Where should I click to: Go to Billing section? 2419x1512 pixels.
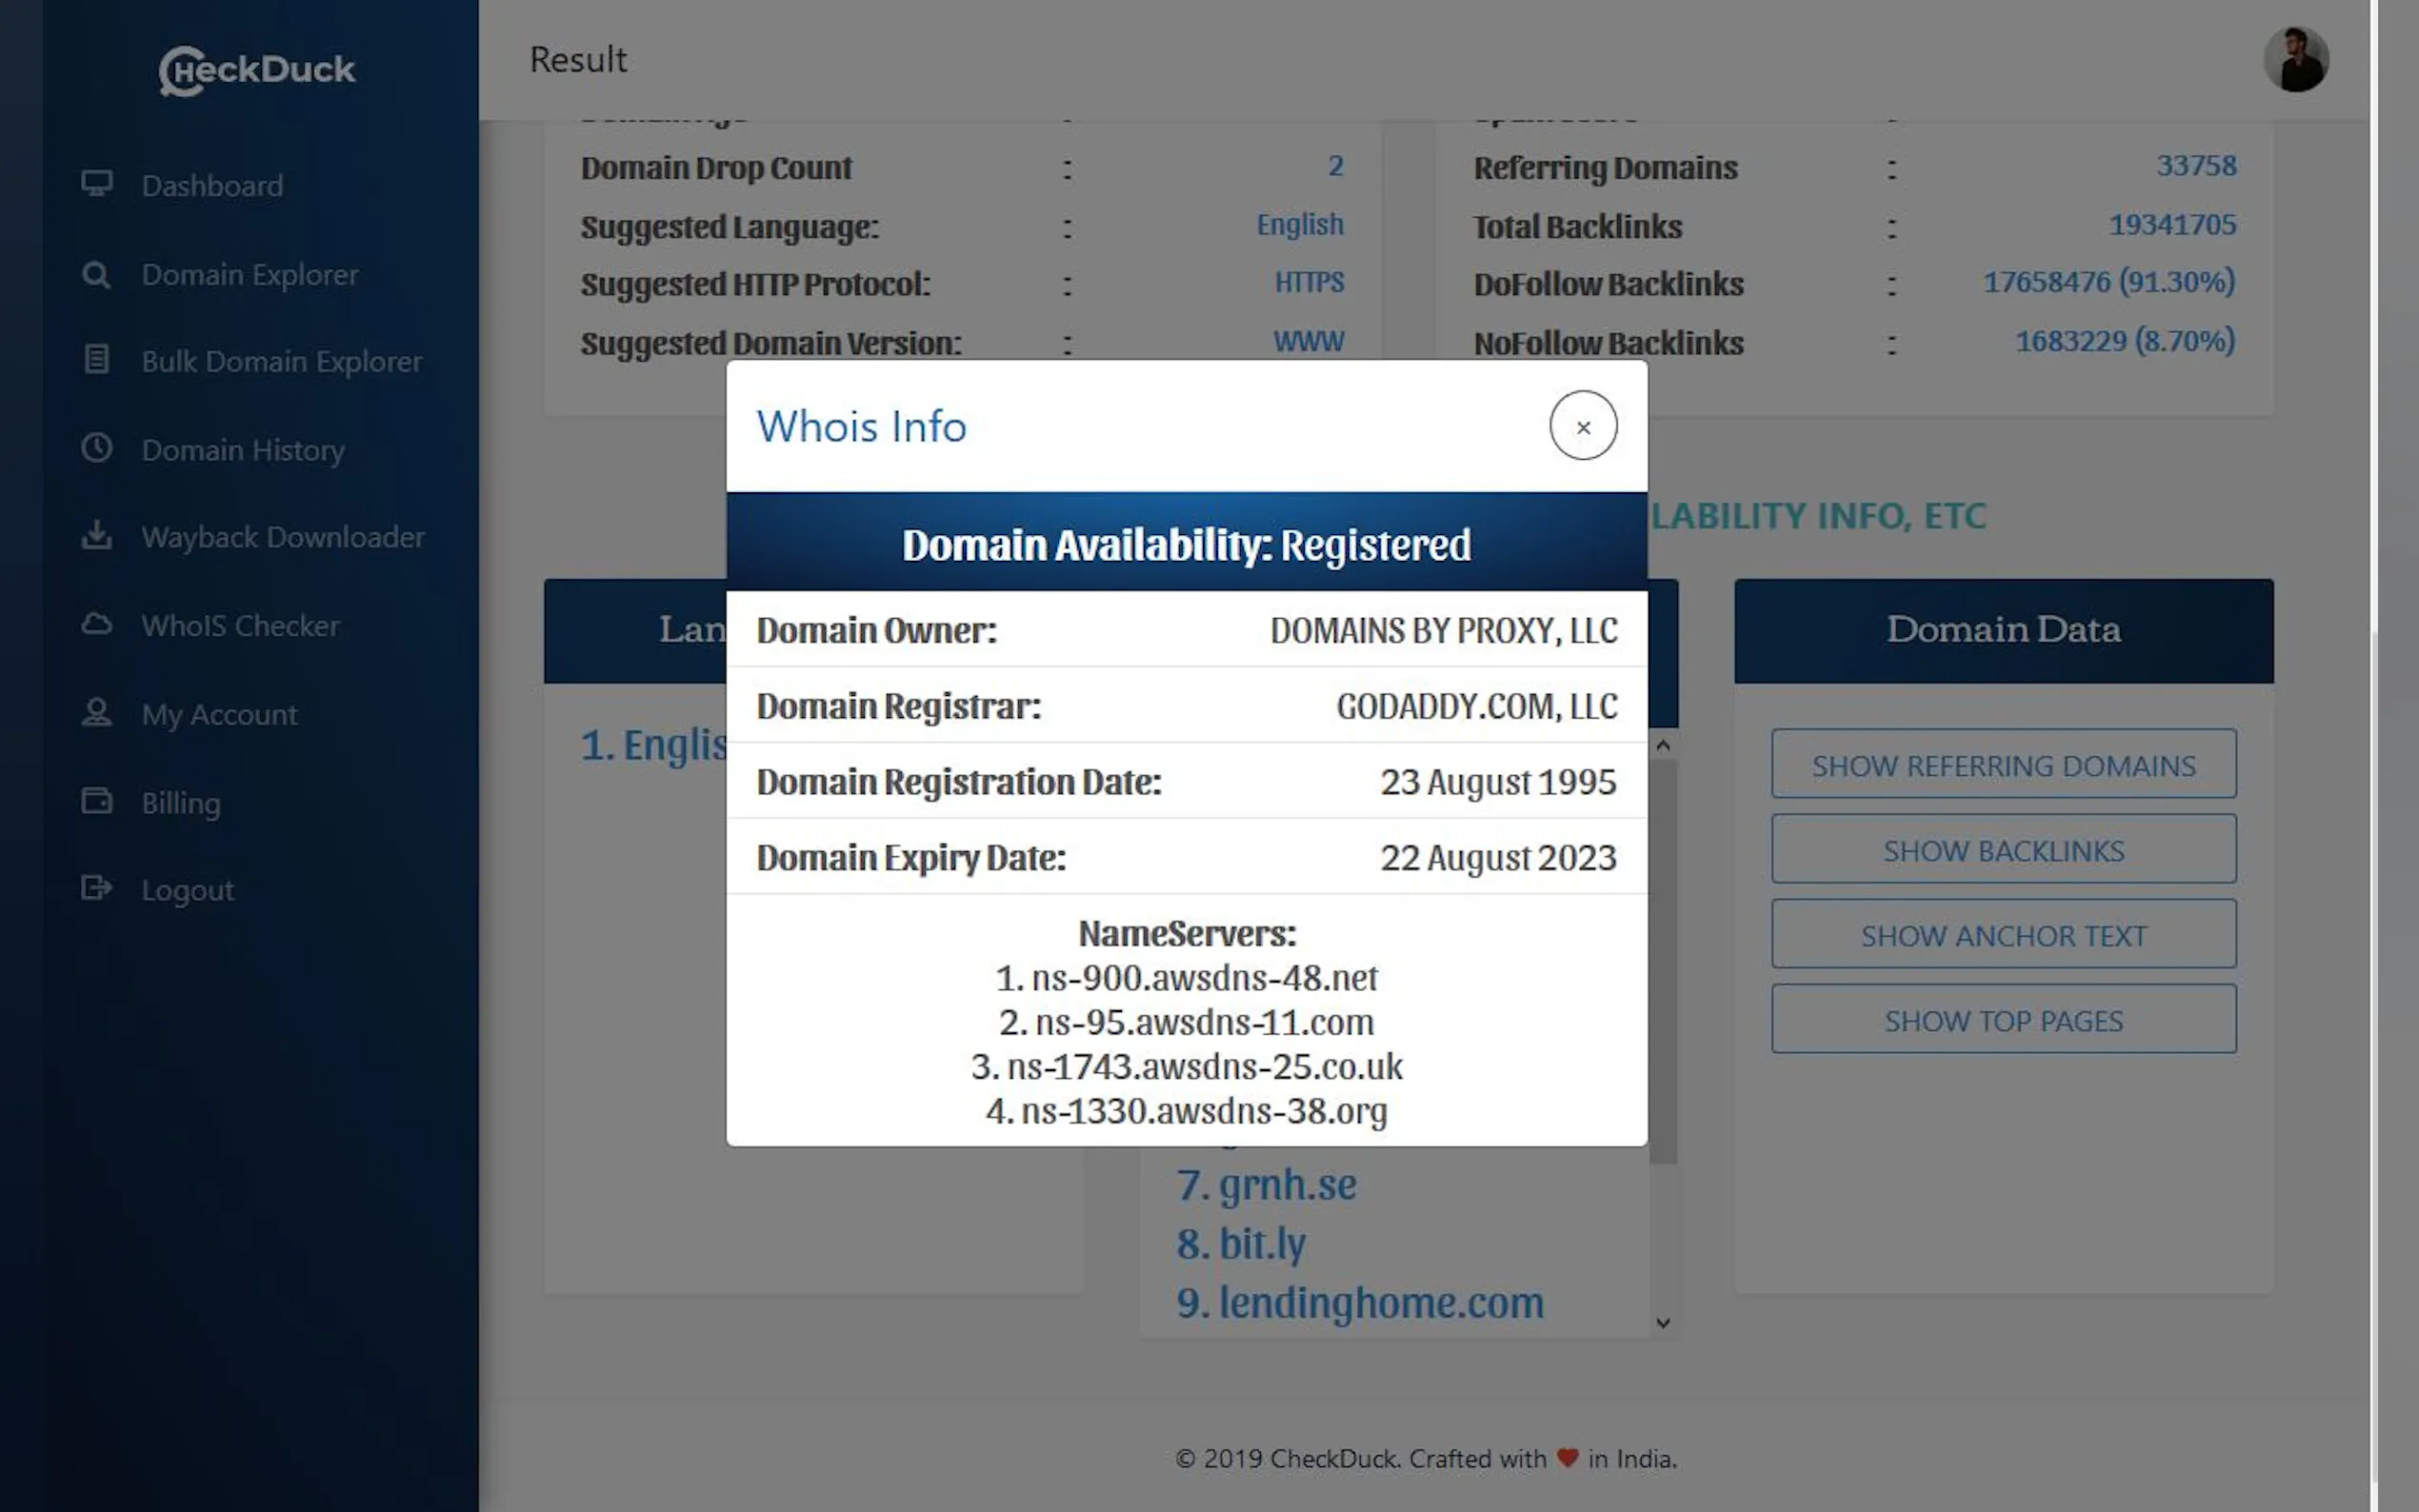181,803
